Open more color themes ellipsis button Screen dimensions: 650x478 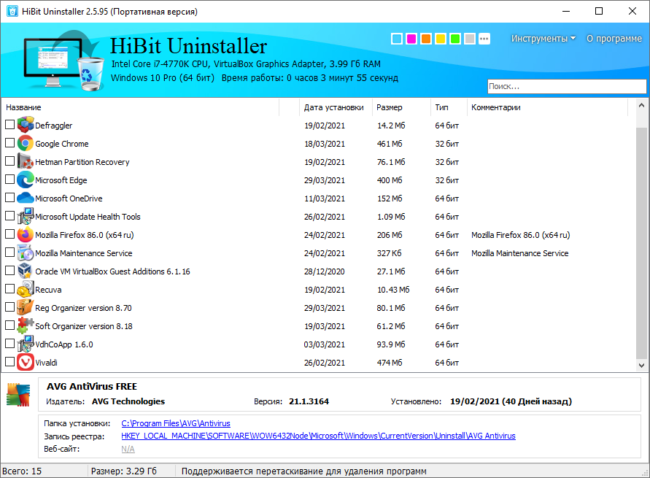[484, 39]
